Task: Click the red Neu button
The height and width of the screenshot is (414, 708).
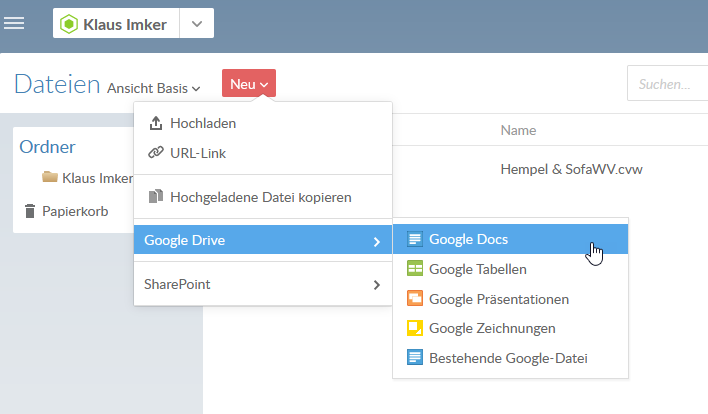Action: [x=249, y=84]
